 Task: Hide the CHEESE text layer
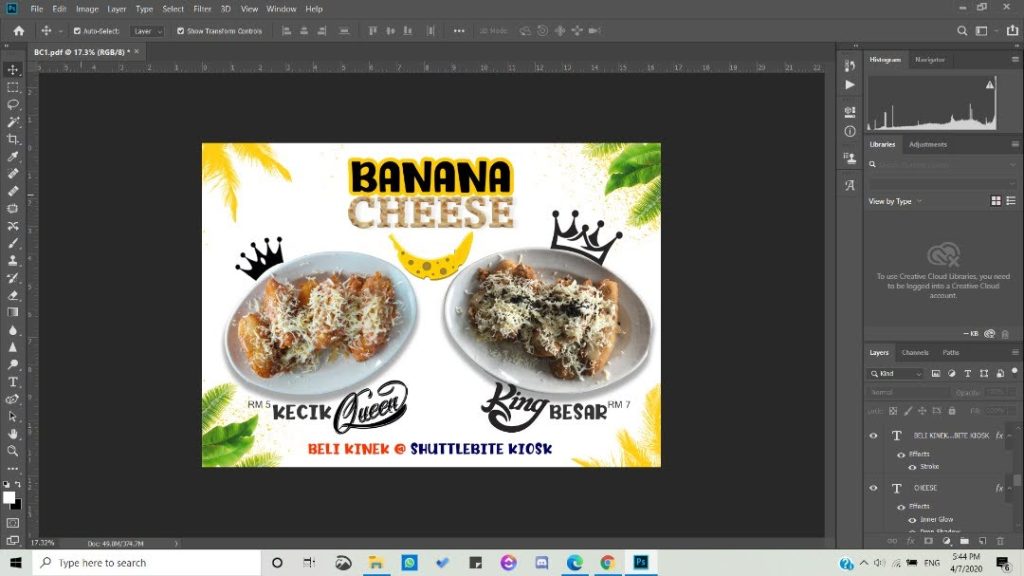[873, 488]
